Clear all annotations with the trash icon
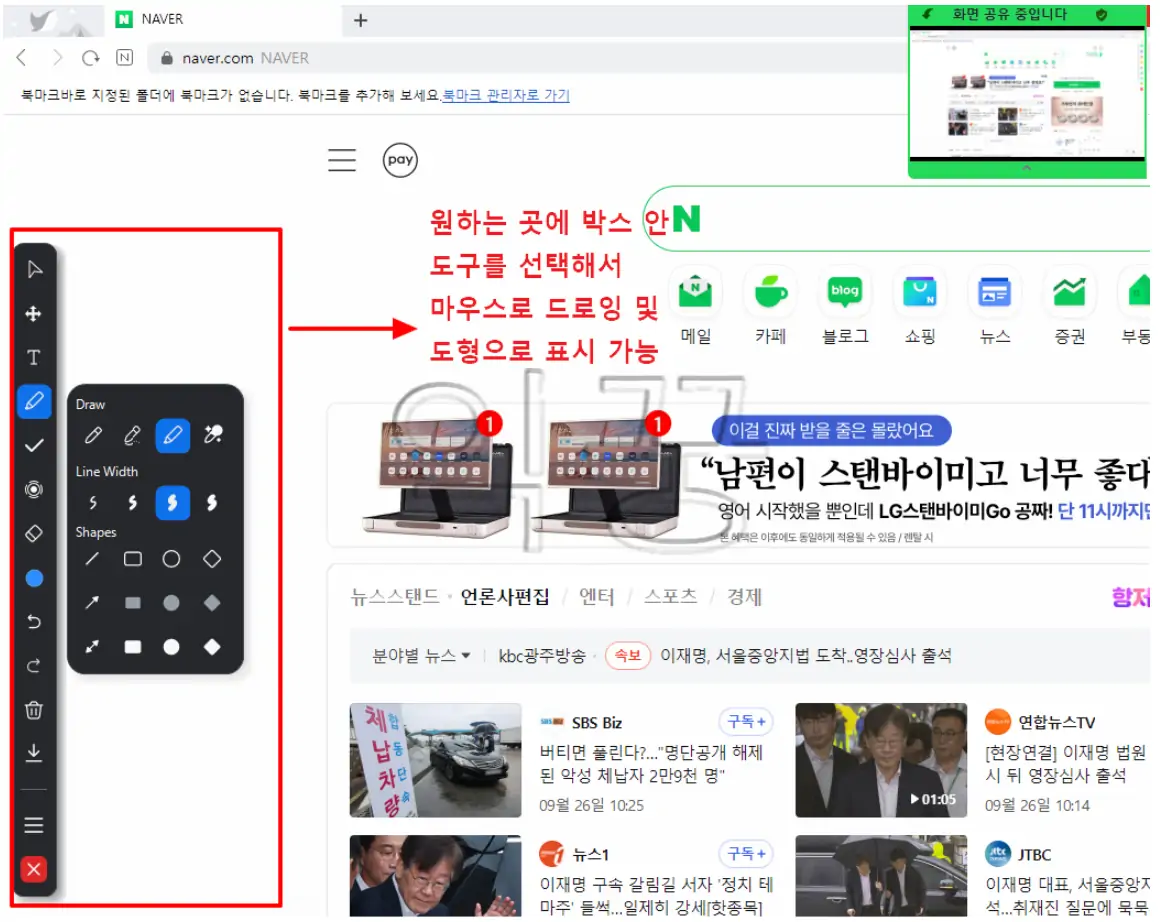Viewport: 1160px width, 922px height. click(35, 709)
